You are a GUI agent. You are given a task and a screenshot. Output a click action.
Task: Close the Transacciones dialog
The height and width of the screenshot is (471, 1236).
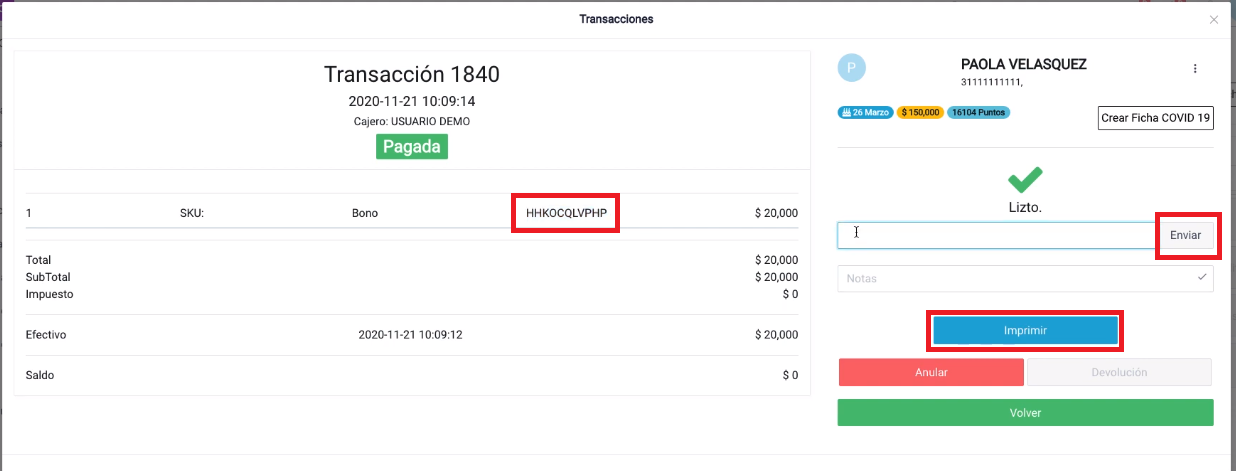pos(1214,19)
